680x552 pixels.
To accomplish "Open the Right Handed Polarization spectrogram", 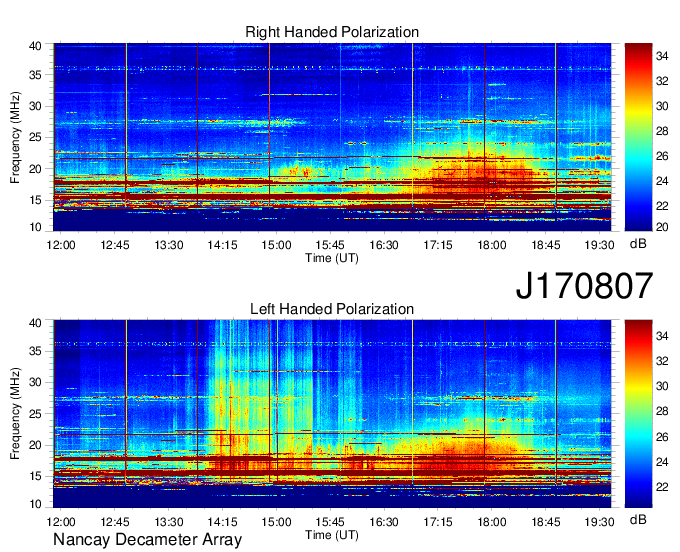I will (332, 137).
